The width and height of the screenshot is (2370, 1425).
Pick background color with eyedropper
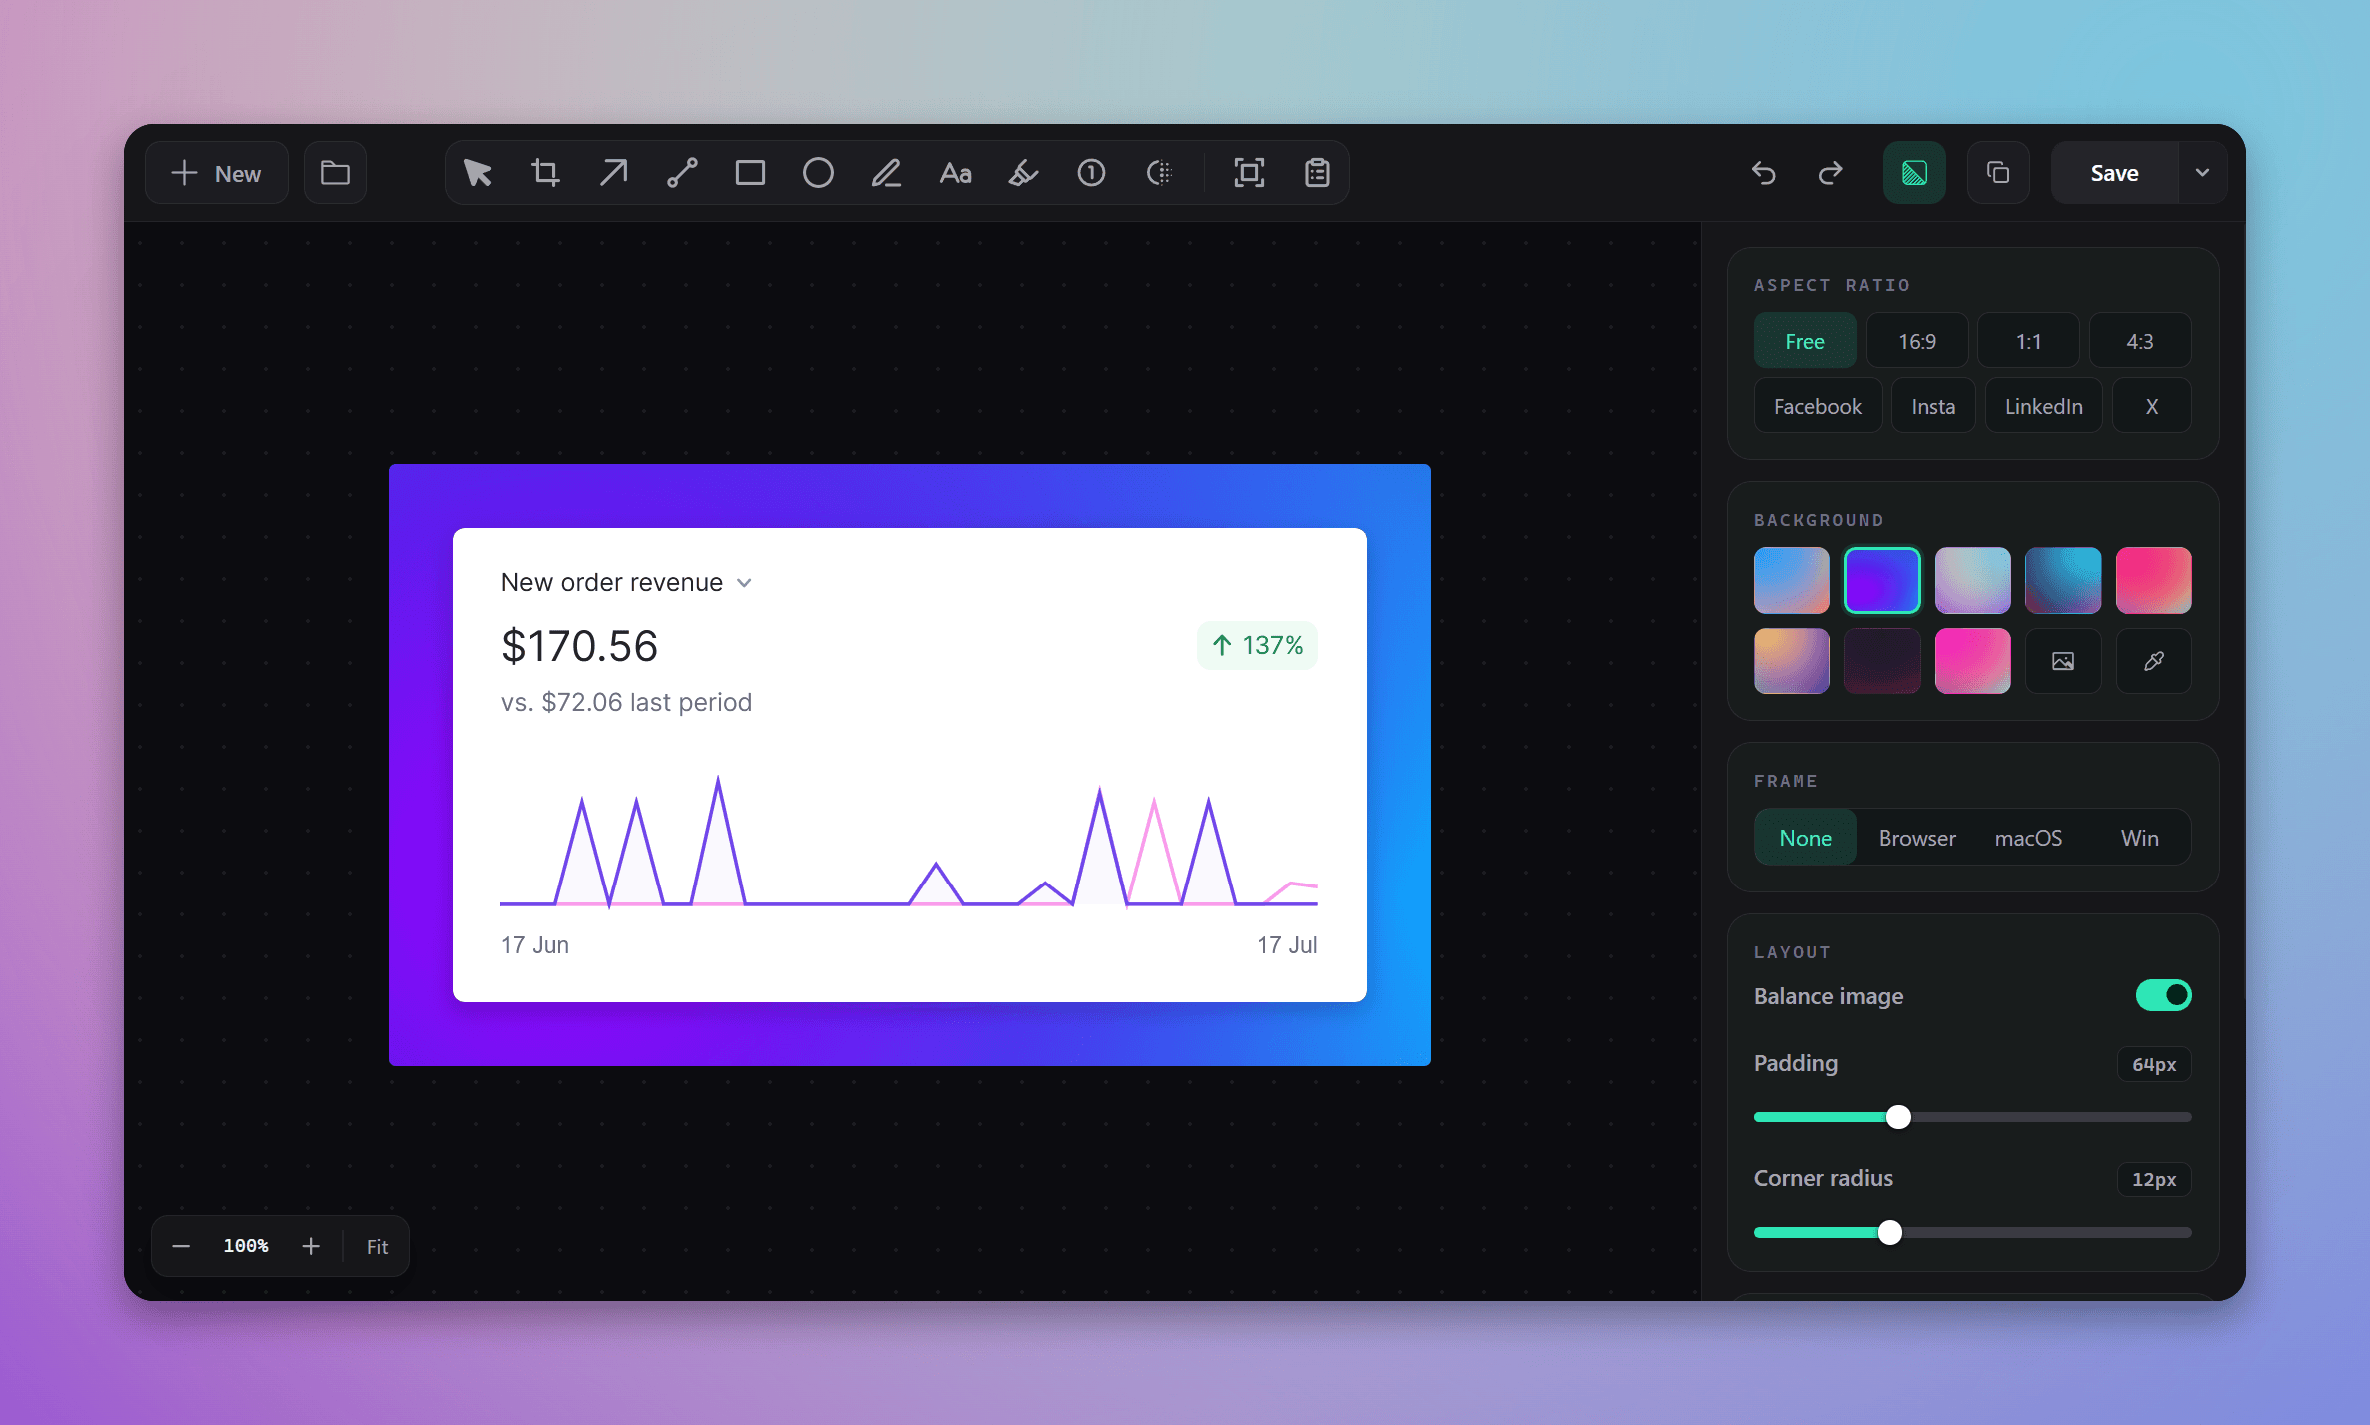[2154, 661]
